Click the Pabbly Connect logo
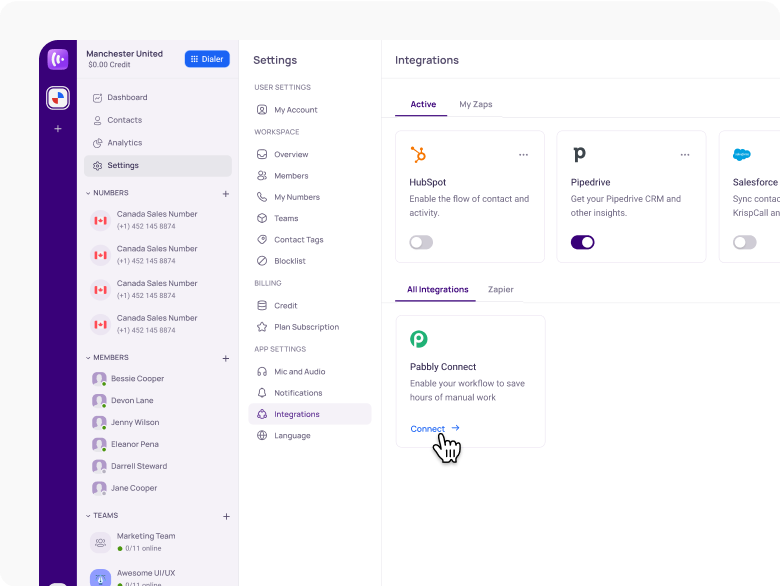Viewport: 780px width, 586px height. 419,339
